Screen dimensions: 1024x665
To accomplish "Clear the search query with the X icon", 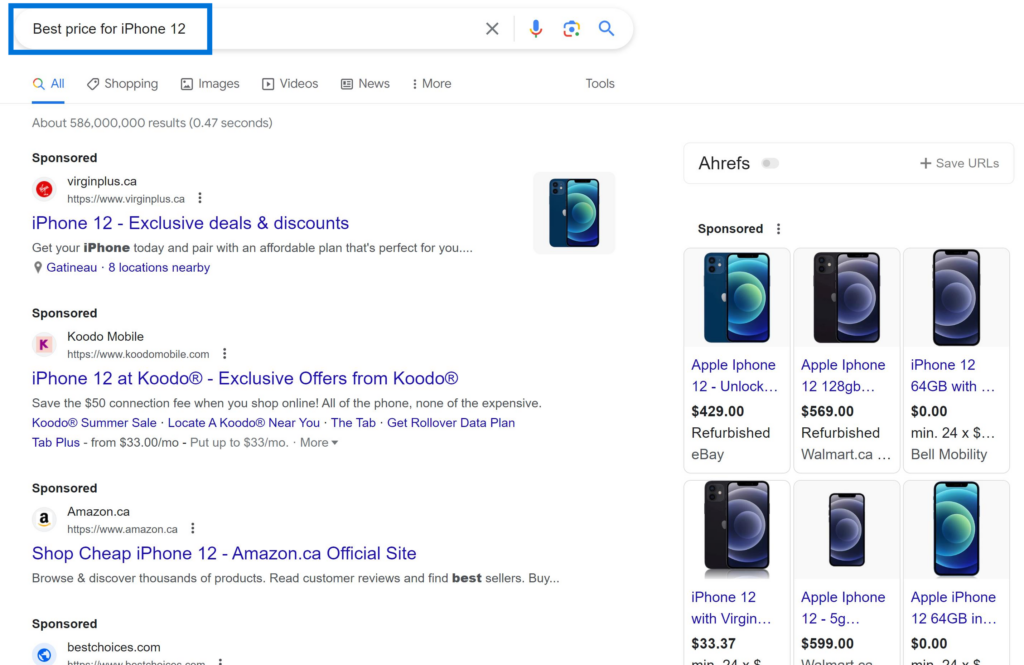I will (492, 28).
